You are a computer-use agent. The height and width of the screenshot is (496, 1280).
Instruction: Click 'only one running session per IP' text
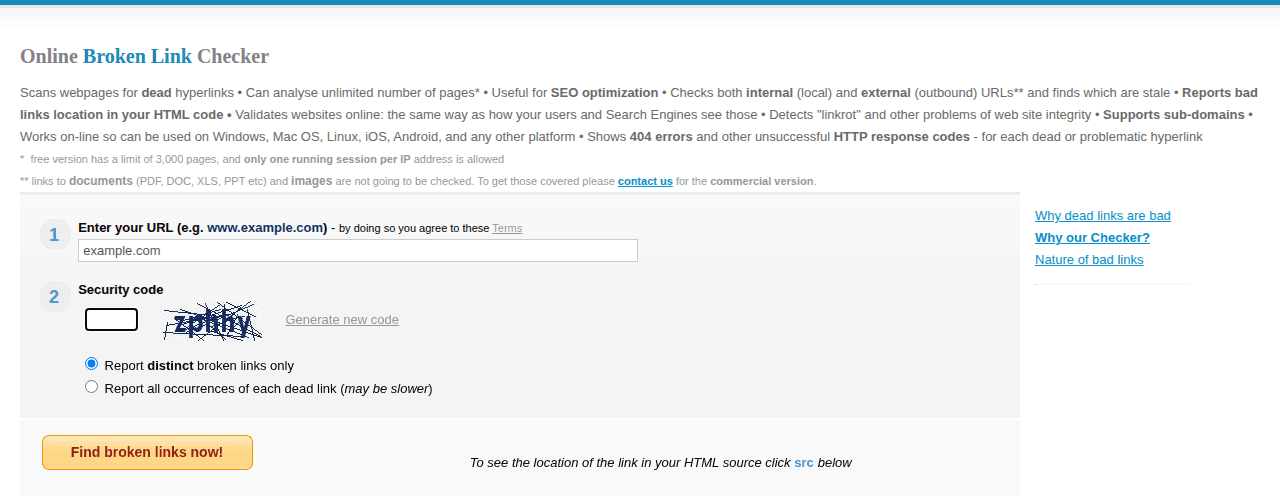(327, 159)
